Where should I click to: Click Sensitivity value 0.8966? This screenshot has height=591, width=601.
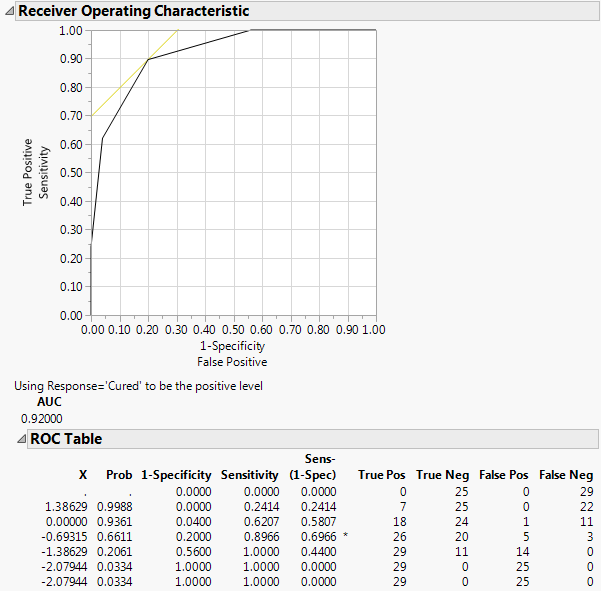pyautogui.click(x=261, y=537)
